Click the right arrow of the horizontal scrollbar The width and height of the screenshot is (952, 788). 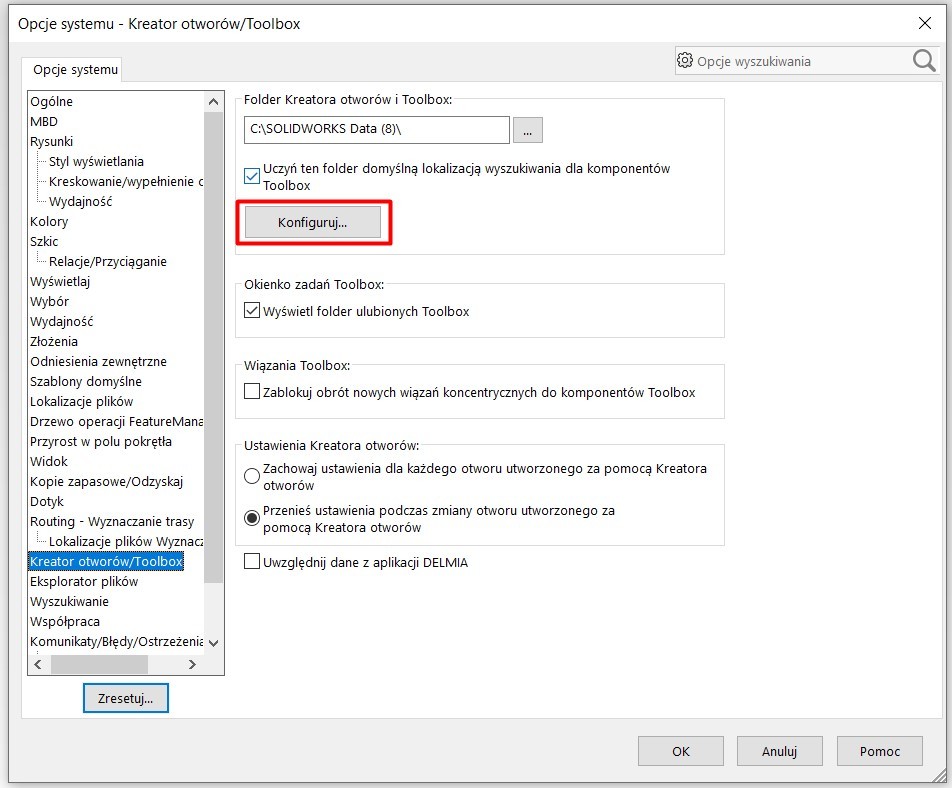tap(193, 663)
